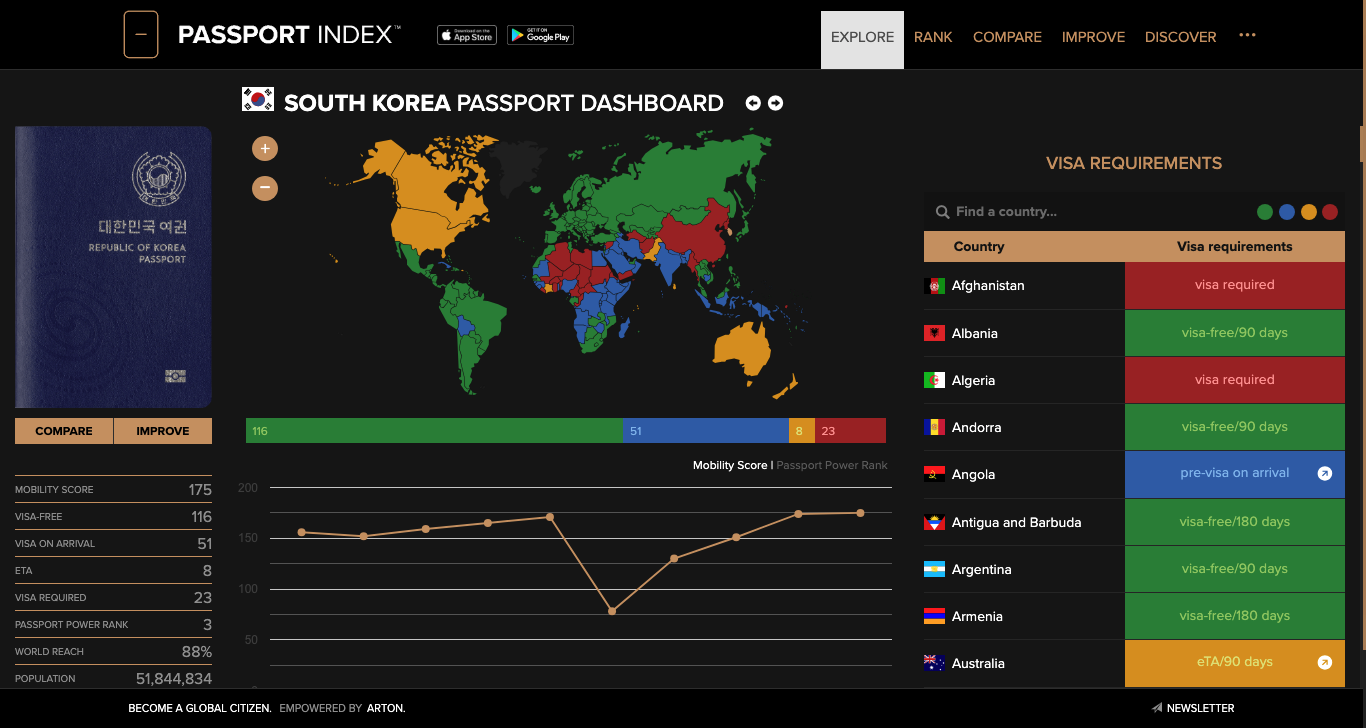This screenshot has height=728, width=1366.
Task: Sort by Country column header
Action: tap(979, 246)
